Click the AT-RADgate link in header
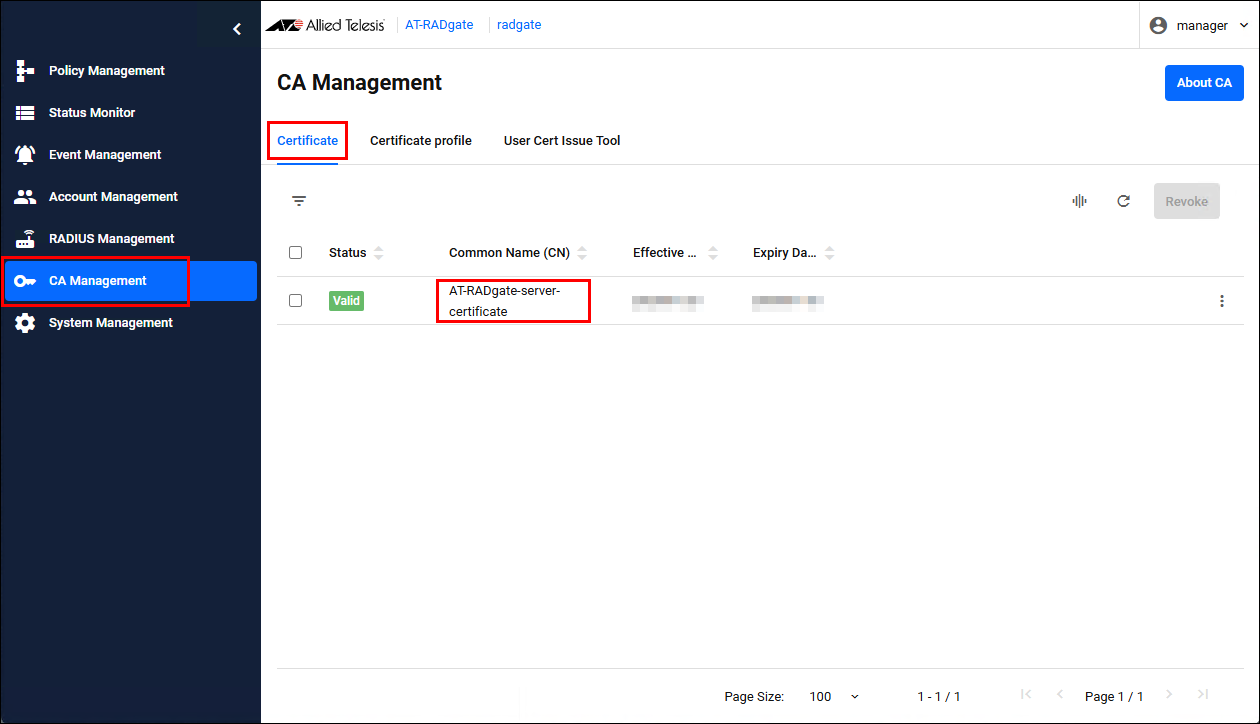1260x724 pixels. (x=439, y=25)
